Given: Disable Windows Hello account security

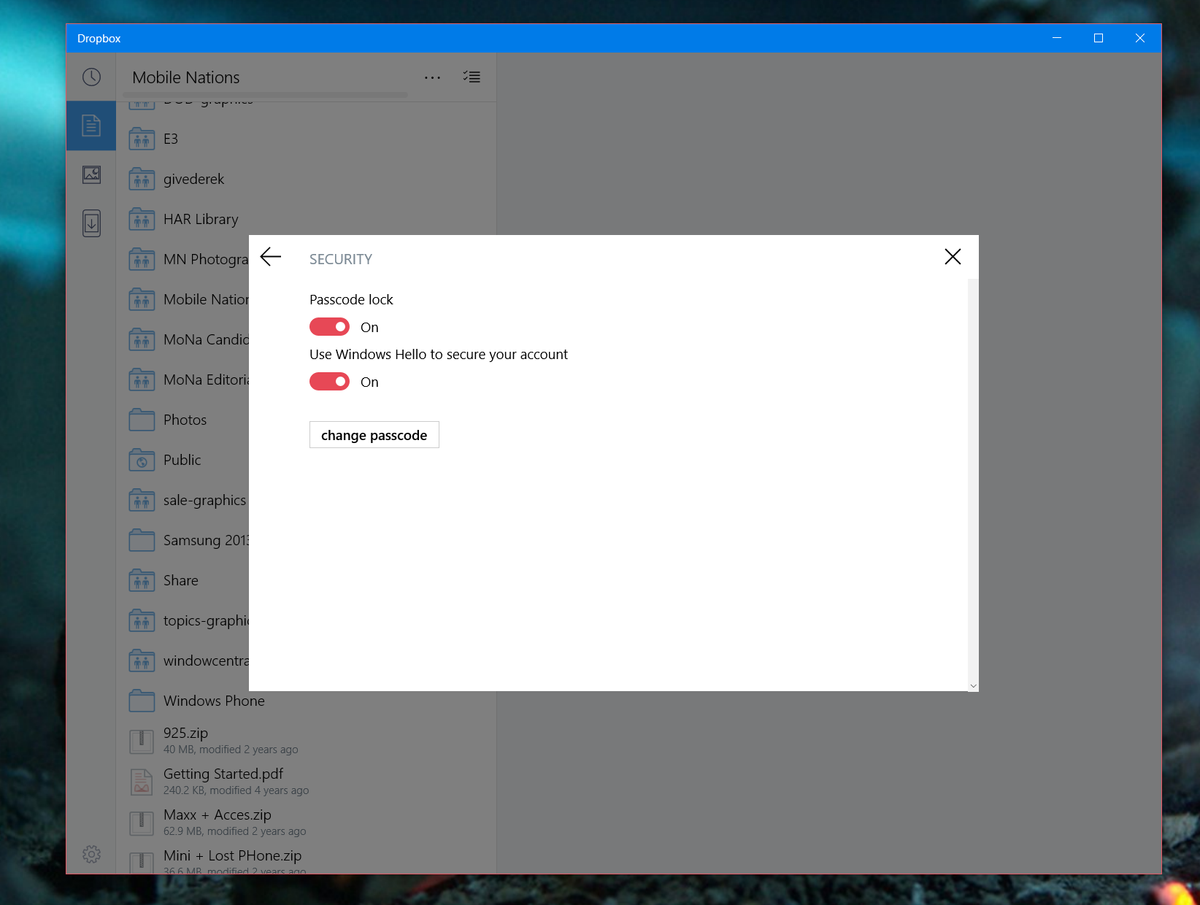Looking at the screenshot, I should coord(329,381).
